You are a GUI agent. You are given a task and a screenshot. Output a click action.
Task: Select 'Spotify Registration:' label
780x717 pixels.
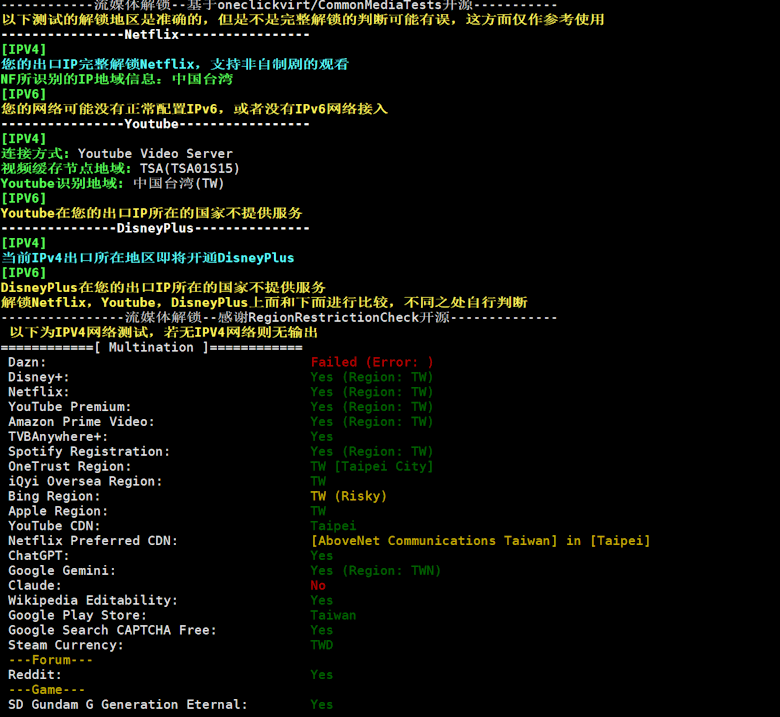click(x=89, y=452)
